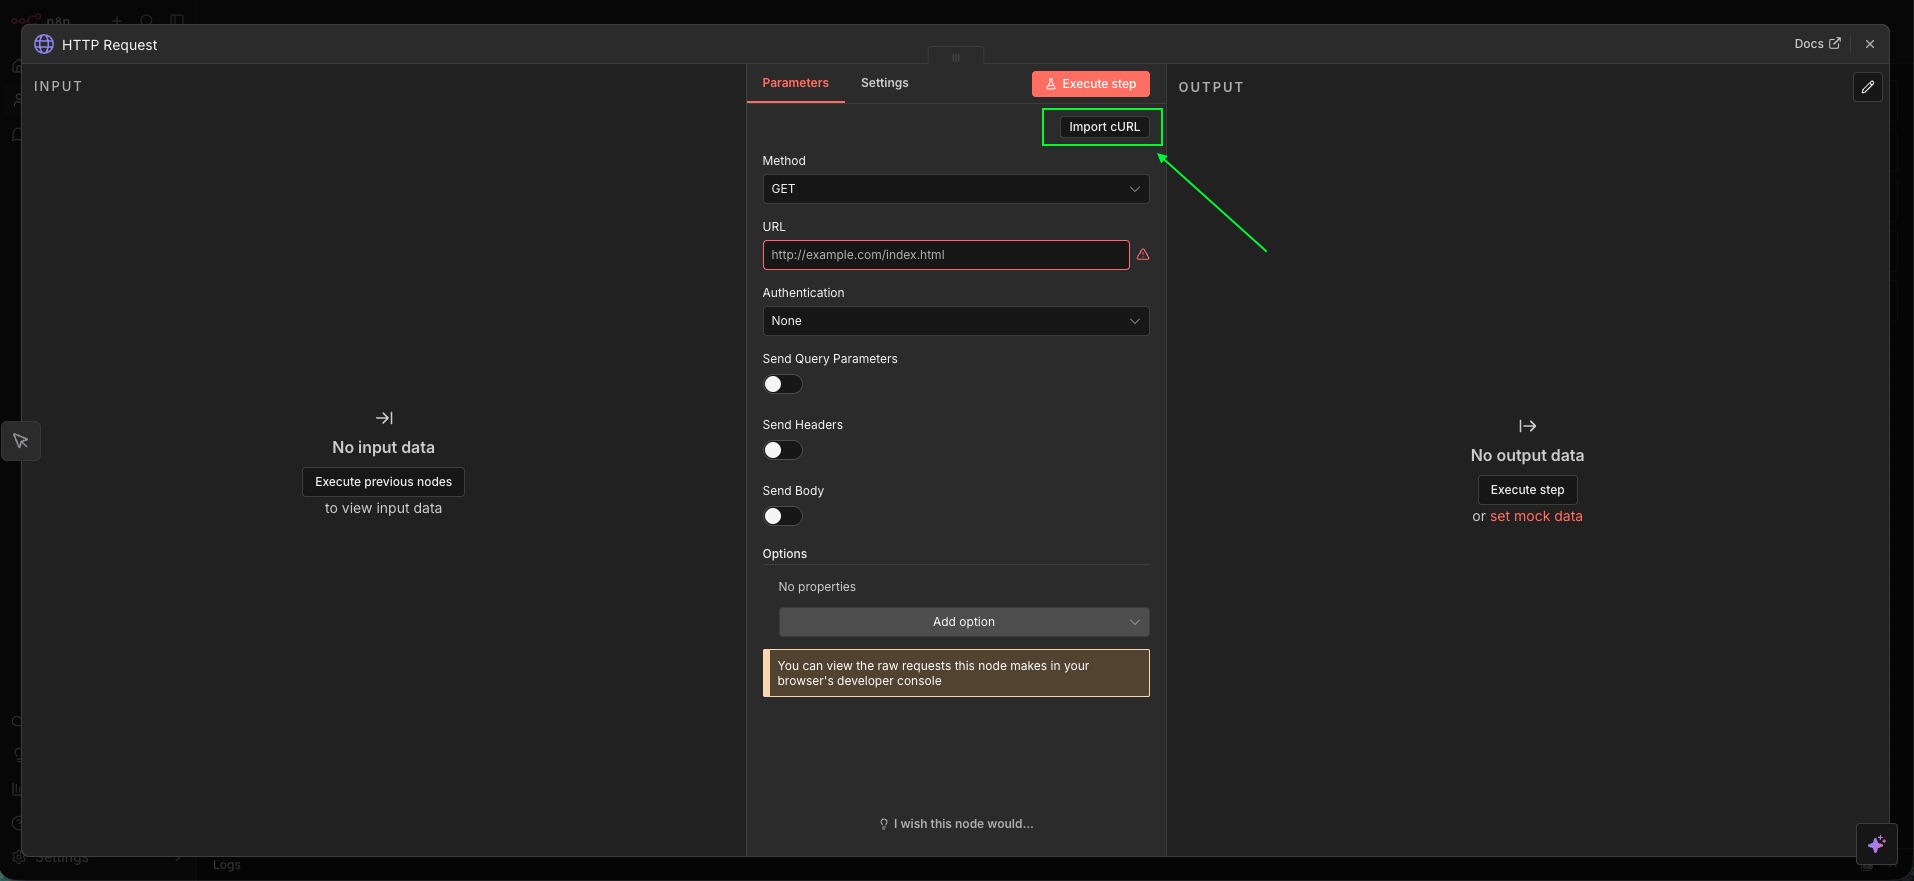Image resolution: width=1914 pixels, height=881 pixels.
Task: Open Docs external link
Action: (1816, 44)
